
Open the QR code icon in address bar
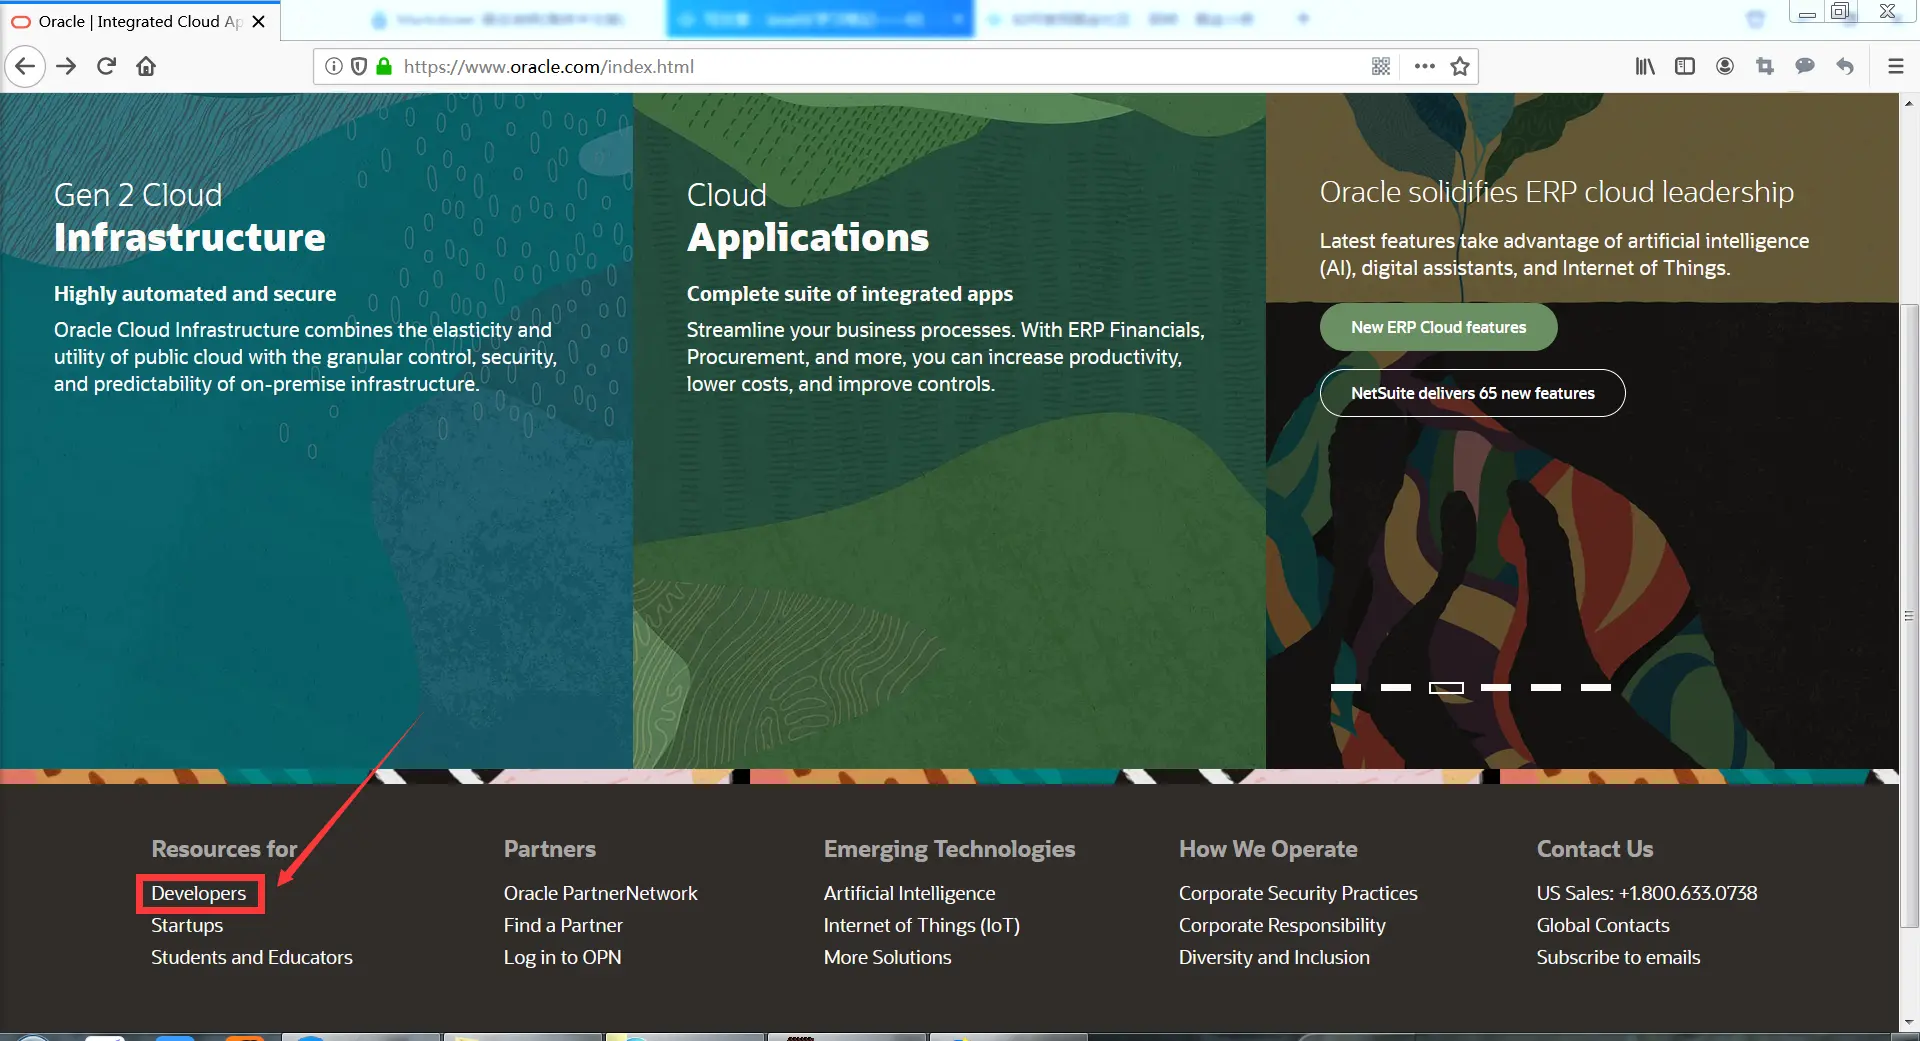(x=1381, y=67)
